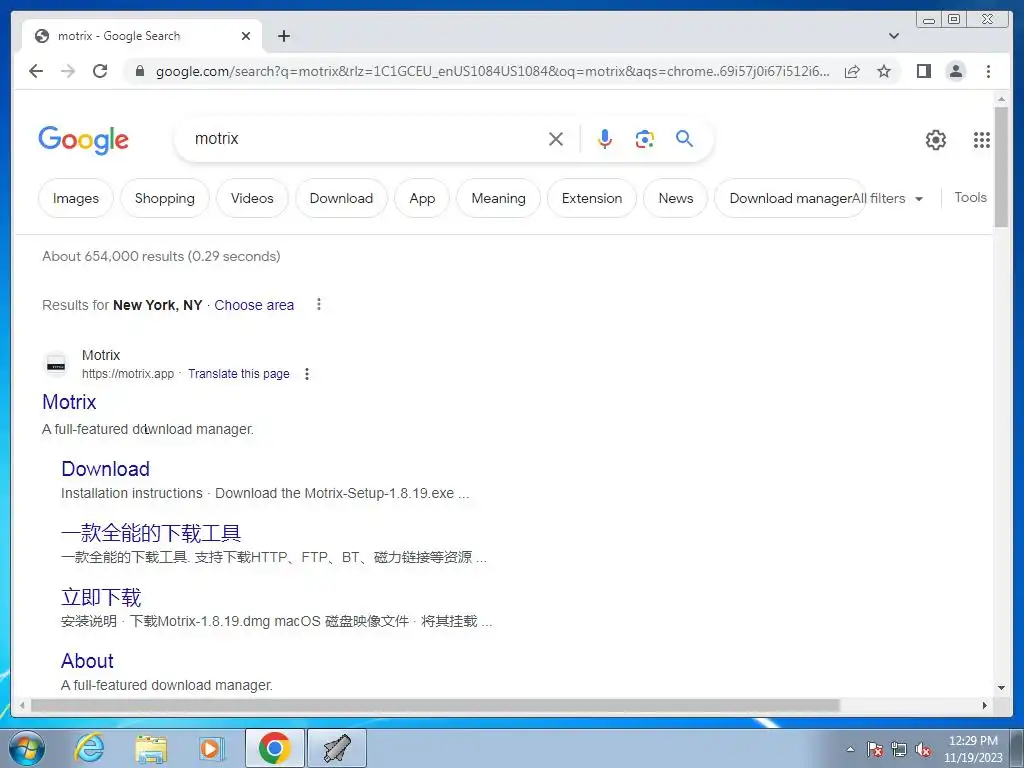Filter results by Images
This screenshot has height=768, width=1024.
click(x=76, y=198)
